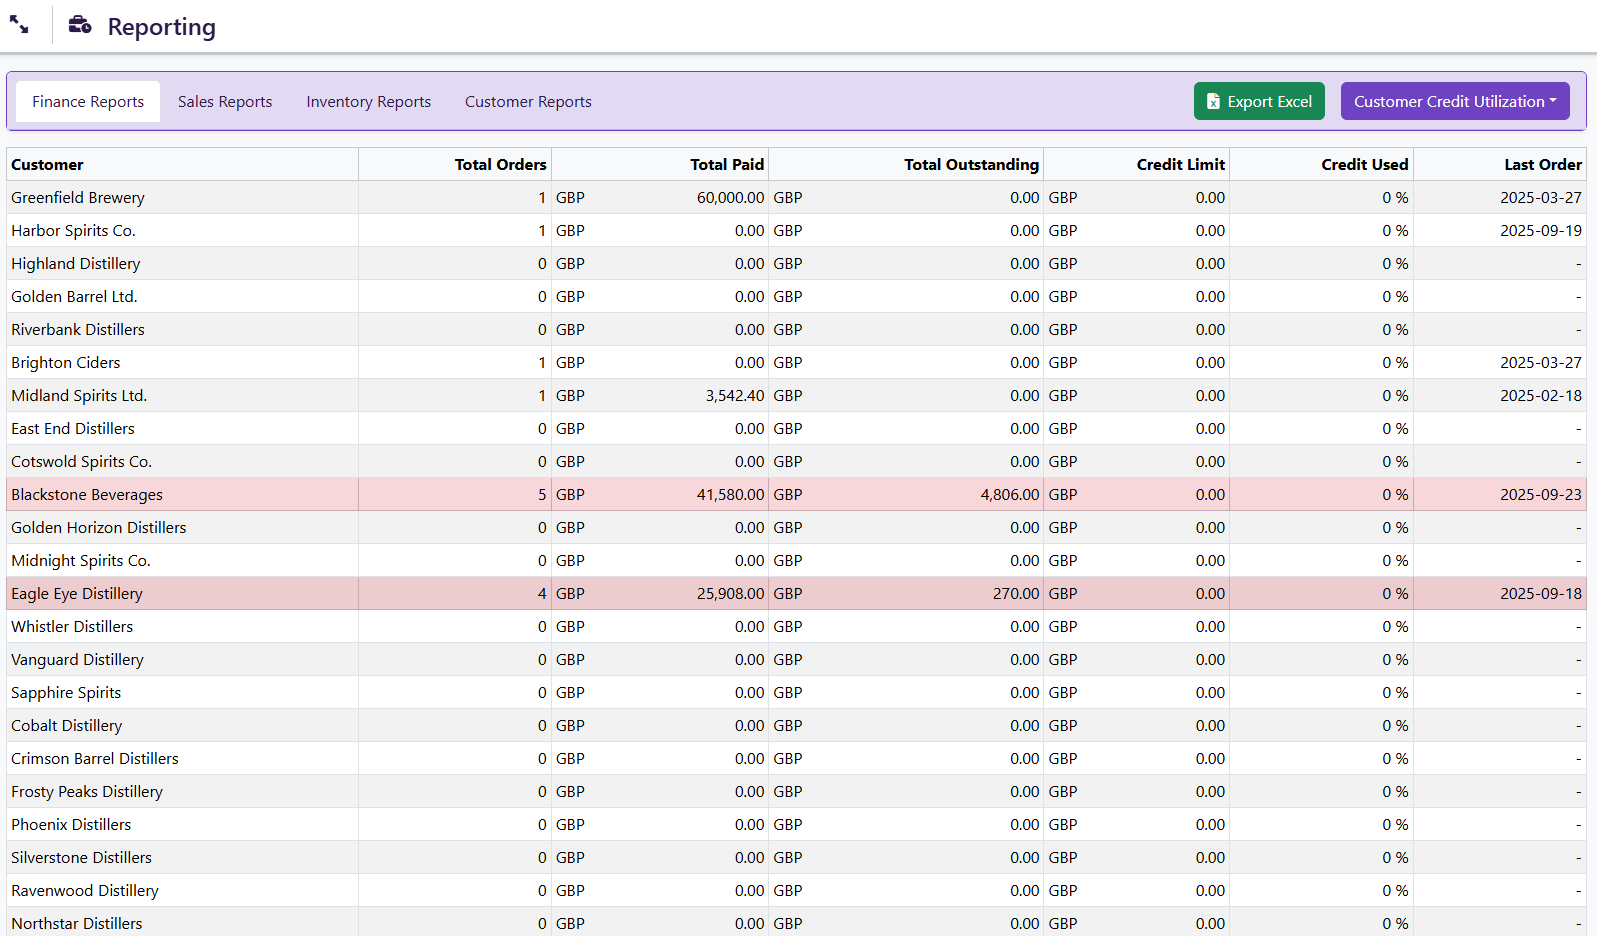Click the Reporting briefcase icon

pyautogui.click(x=80, y=25)
